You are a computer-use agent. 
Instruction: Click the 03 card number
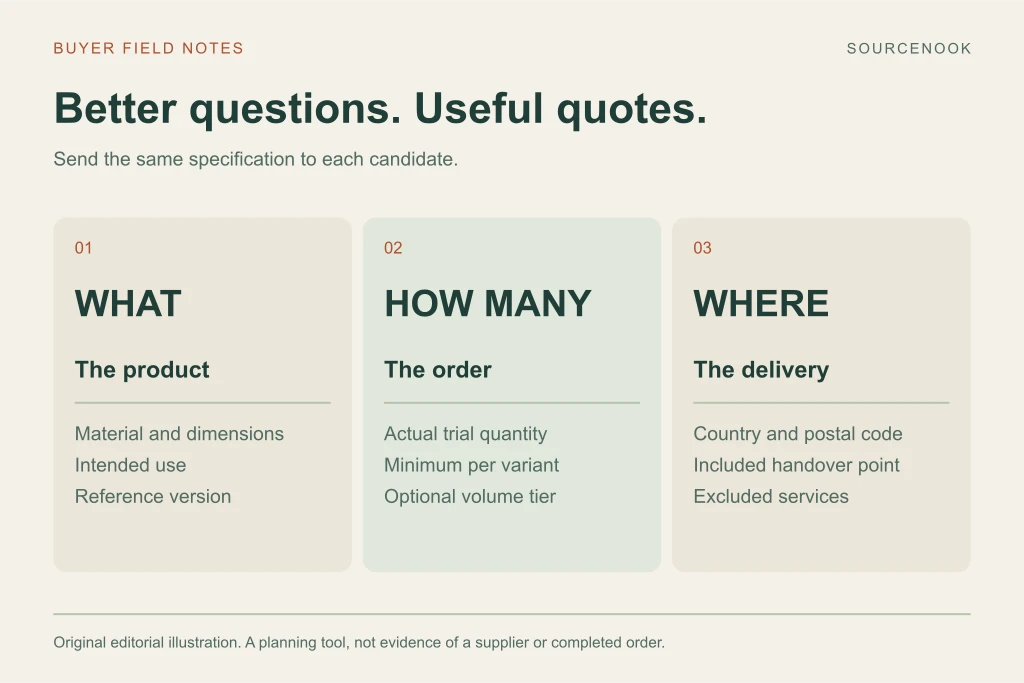tap(702, 248)
